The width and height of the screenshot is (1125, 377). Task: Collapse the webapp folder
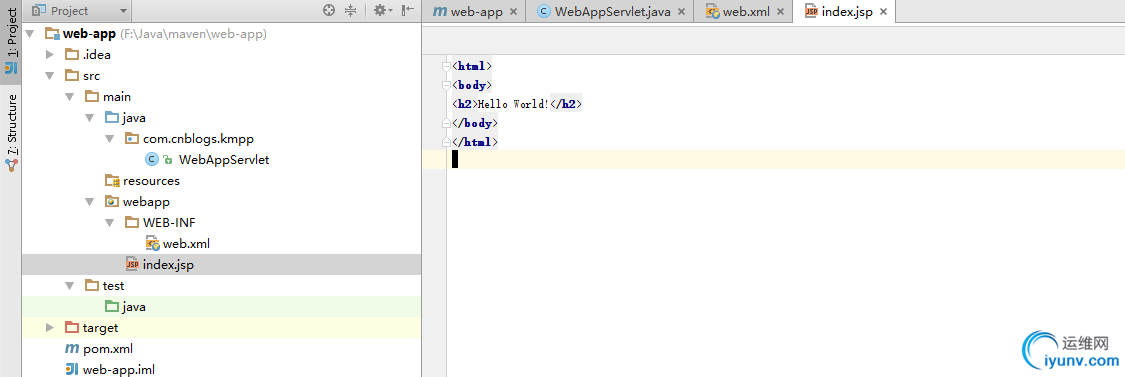pos(90,202)
